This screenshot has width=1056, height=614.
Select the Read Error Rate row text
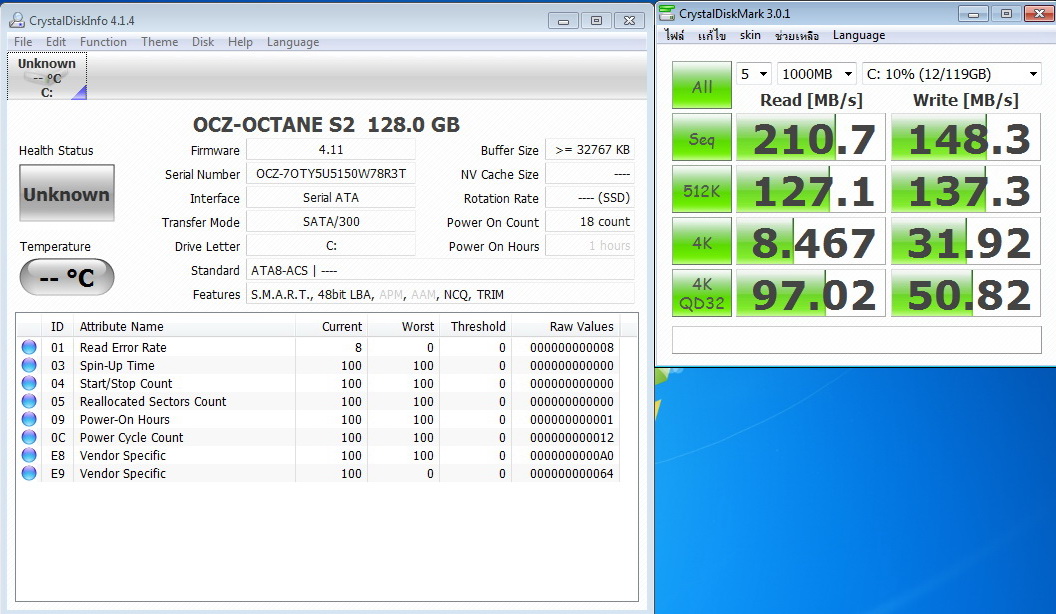click(123, 347)
